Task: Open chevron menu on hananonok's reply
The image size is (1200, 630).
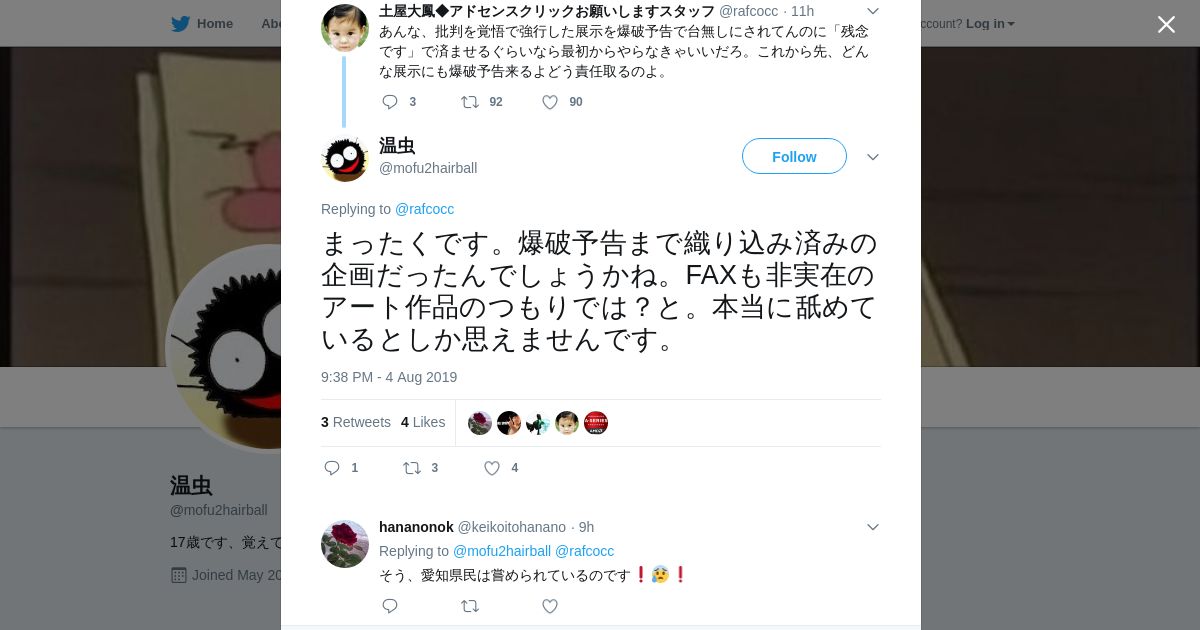Action: click(x=872, y=527)
